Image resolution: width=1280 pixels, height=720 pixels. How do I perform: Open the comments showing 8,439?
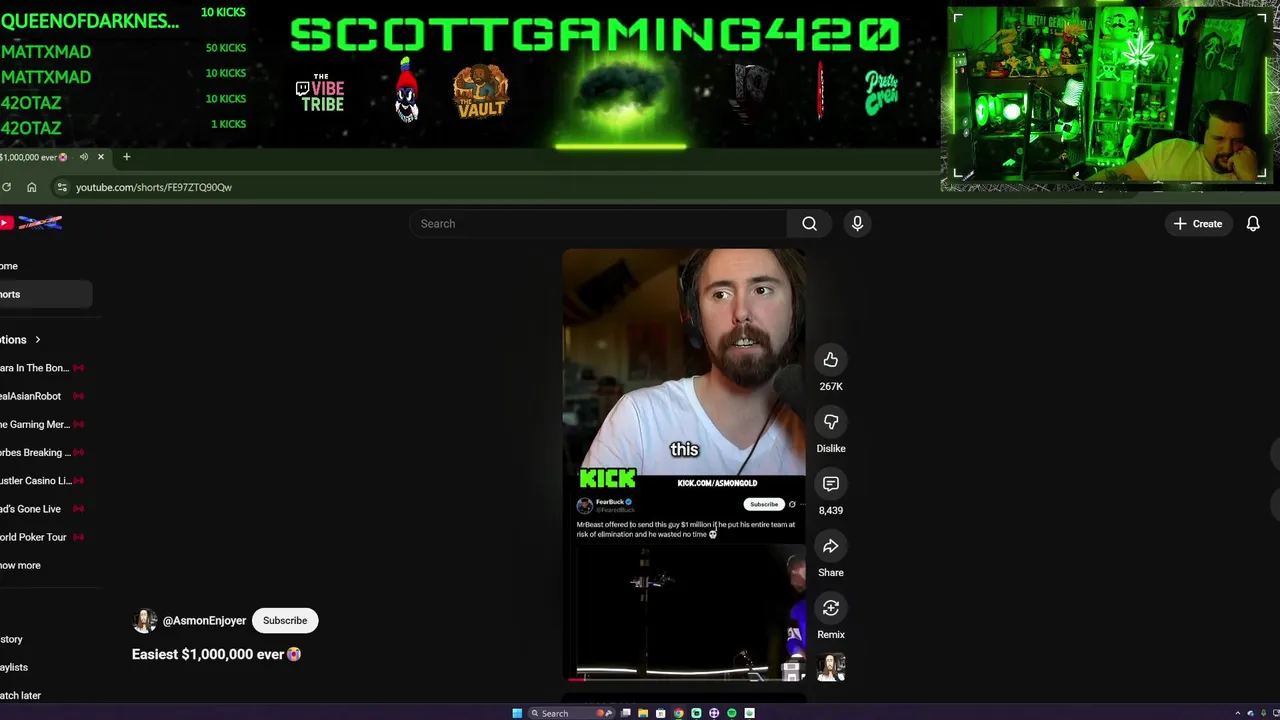[x=830, y=484]
